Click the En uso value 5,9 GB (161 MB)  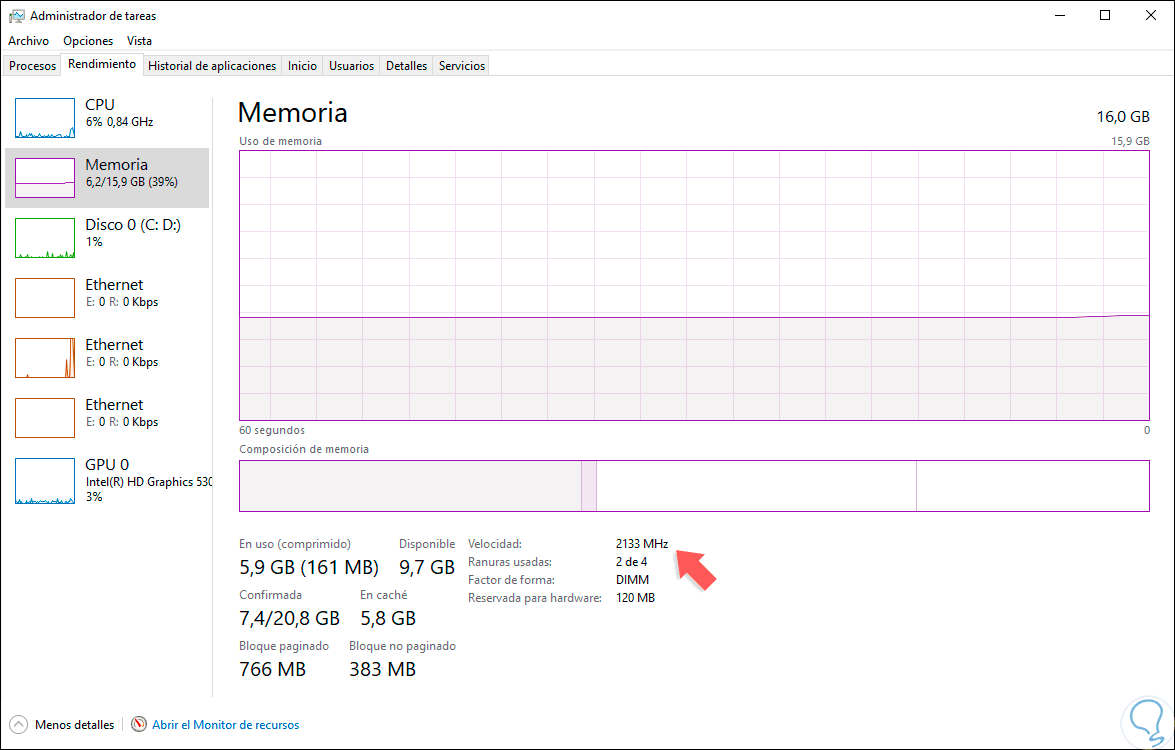click(309, 567)
